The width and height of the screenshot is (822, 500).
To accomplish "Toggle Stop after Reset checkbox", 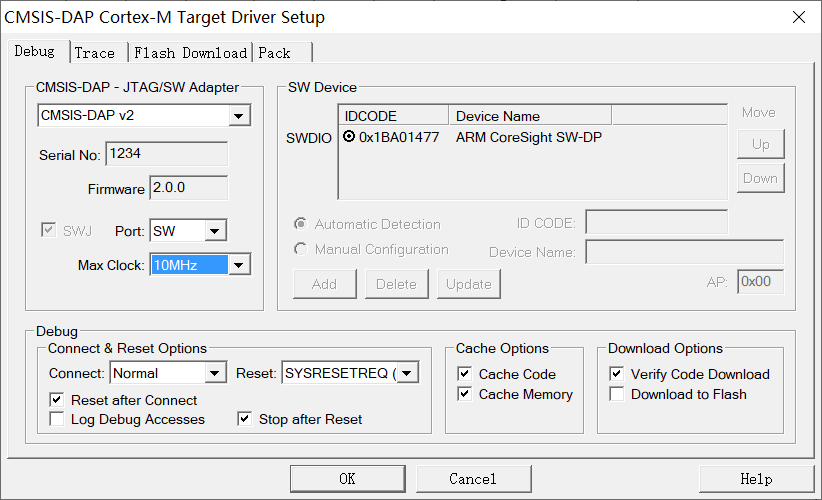I will [x=244, y=419].
